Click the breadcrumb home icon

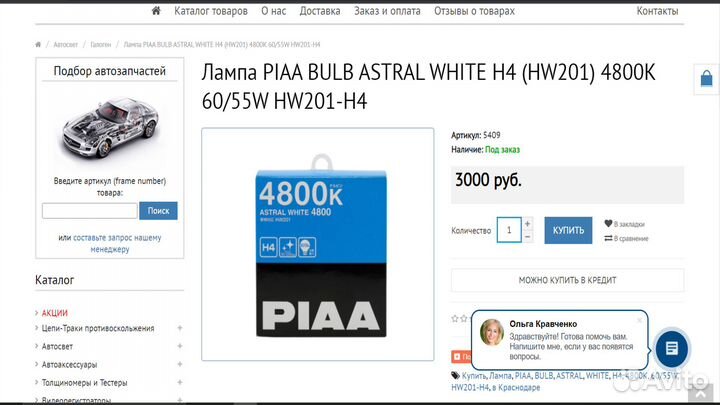coord(38,45)
